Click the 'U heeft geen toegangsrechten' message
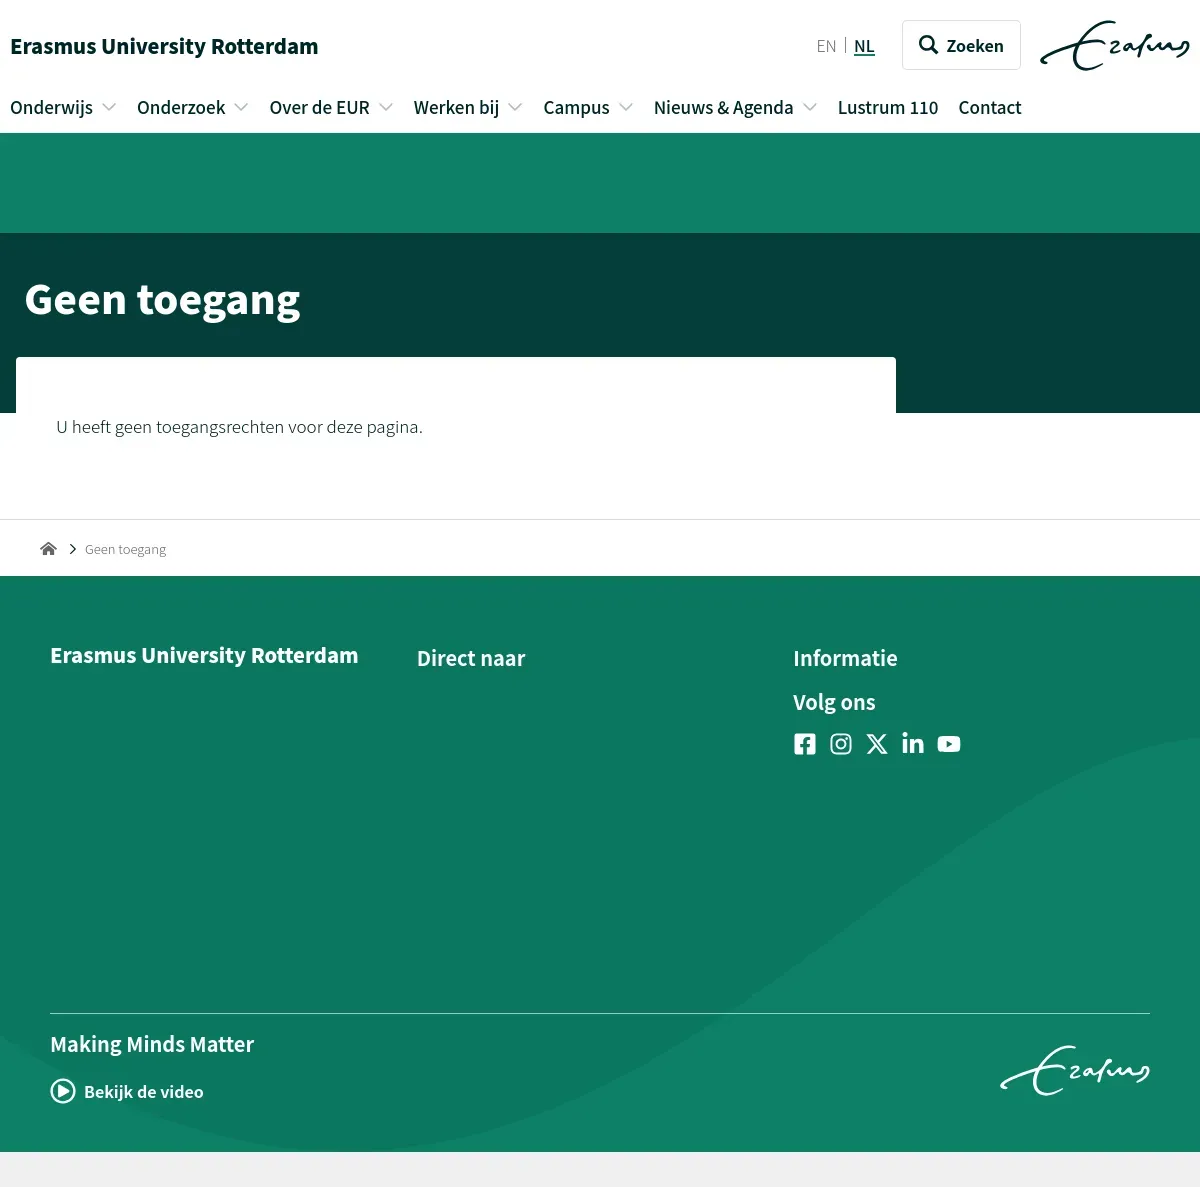This screenshot has height=1187, width=1200. 239,427
